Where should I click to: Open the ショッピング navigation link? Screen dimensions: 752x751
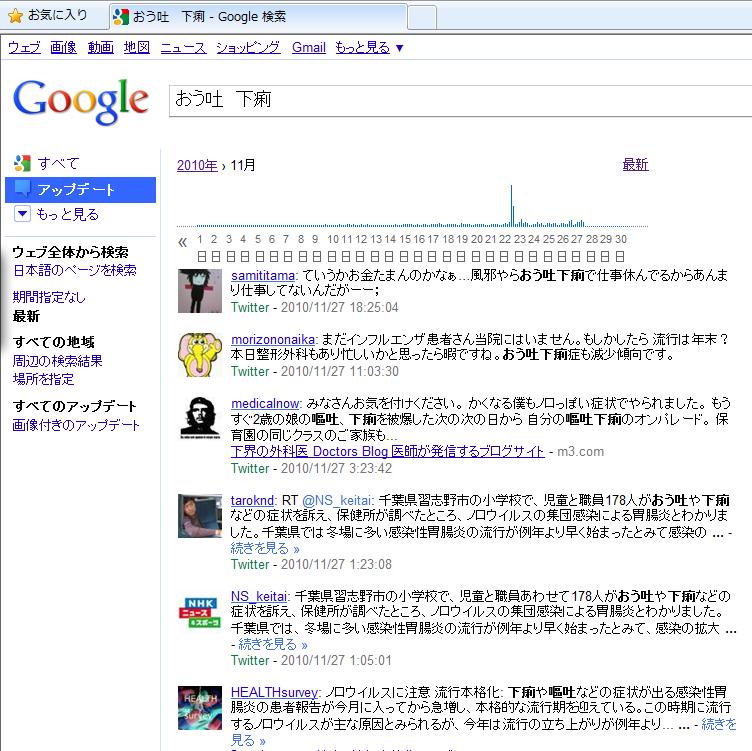(248, 47)
